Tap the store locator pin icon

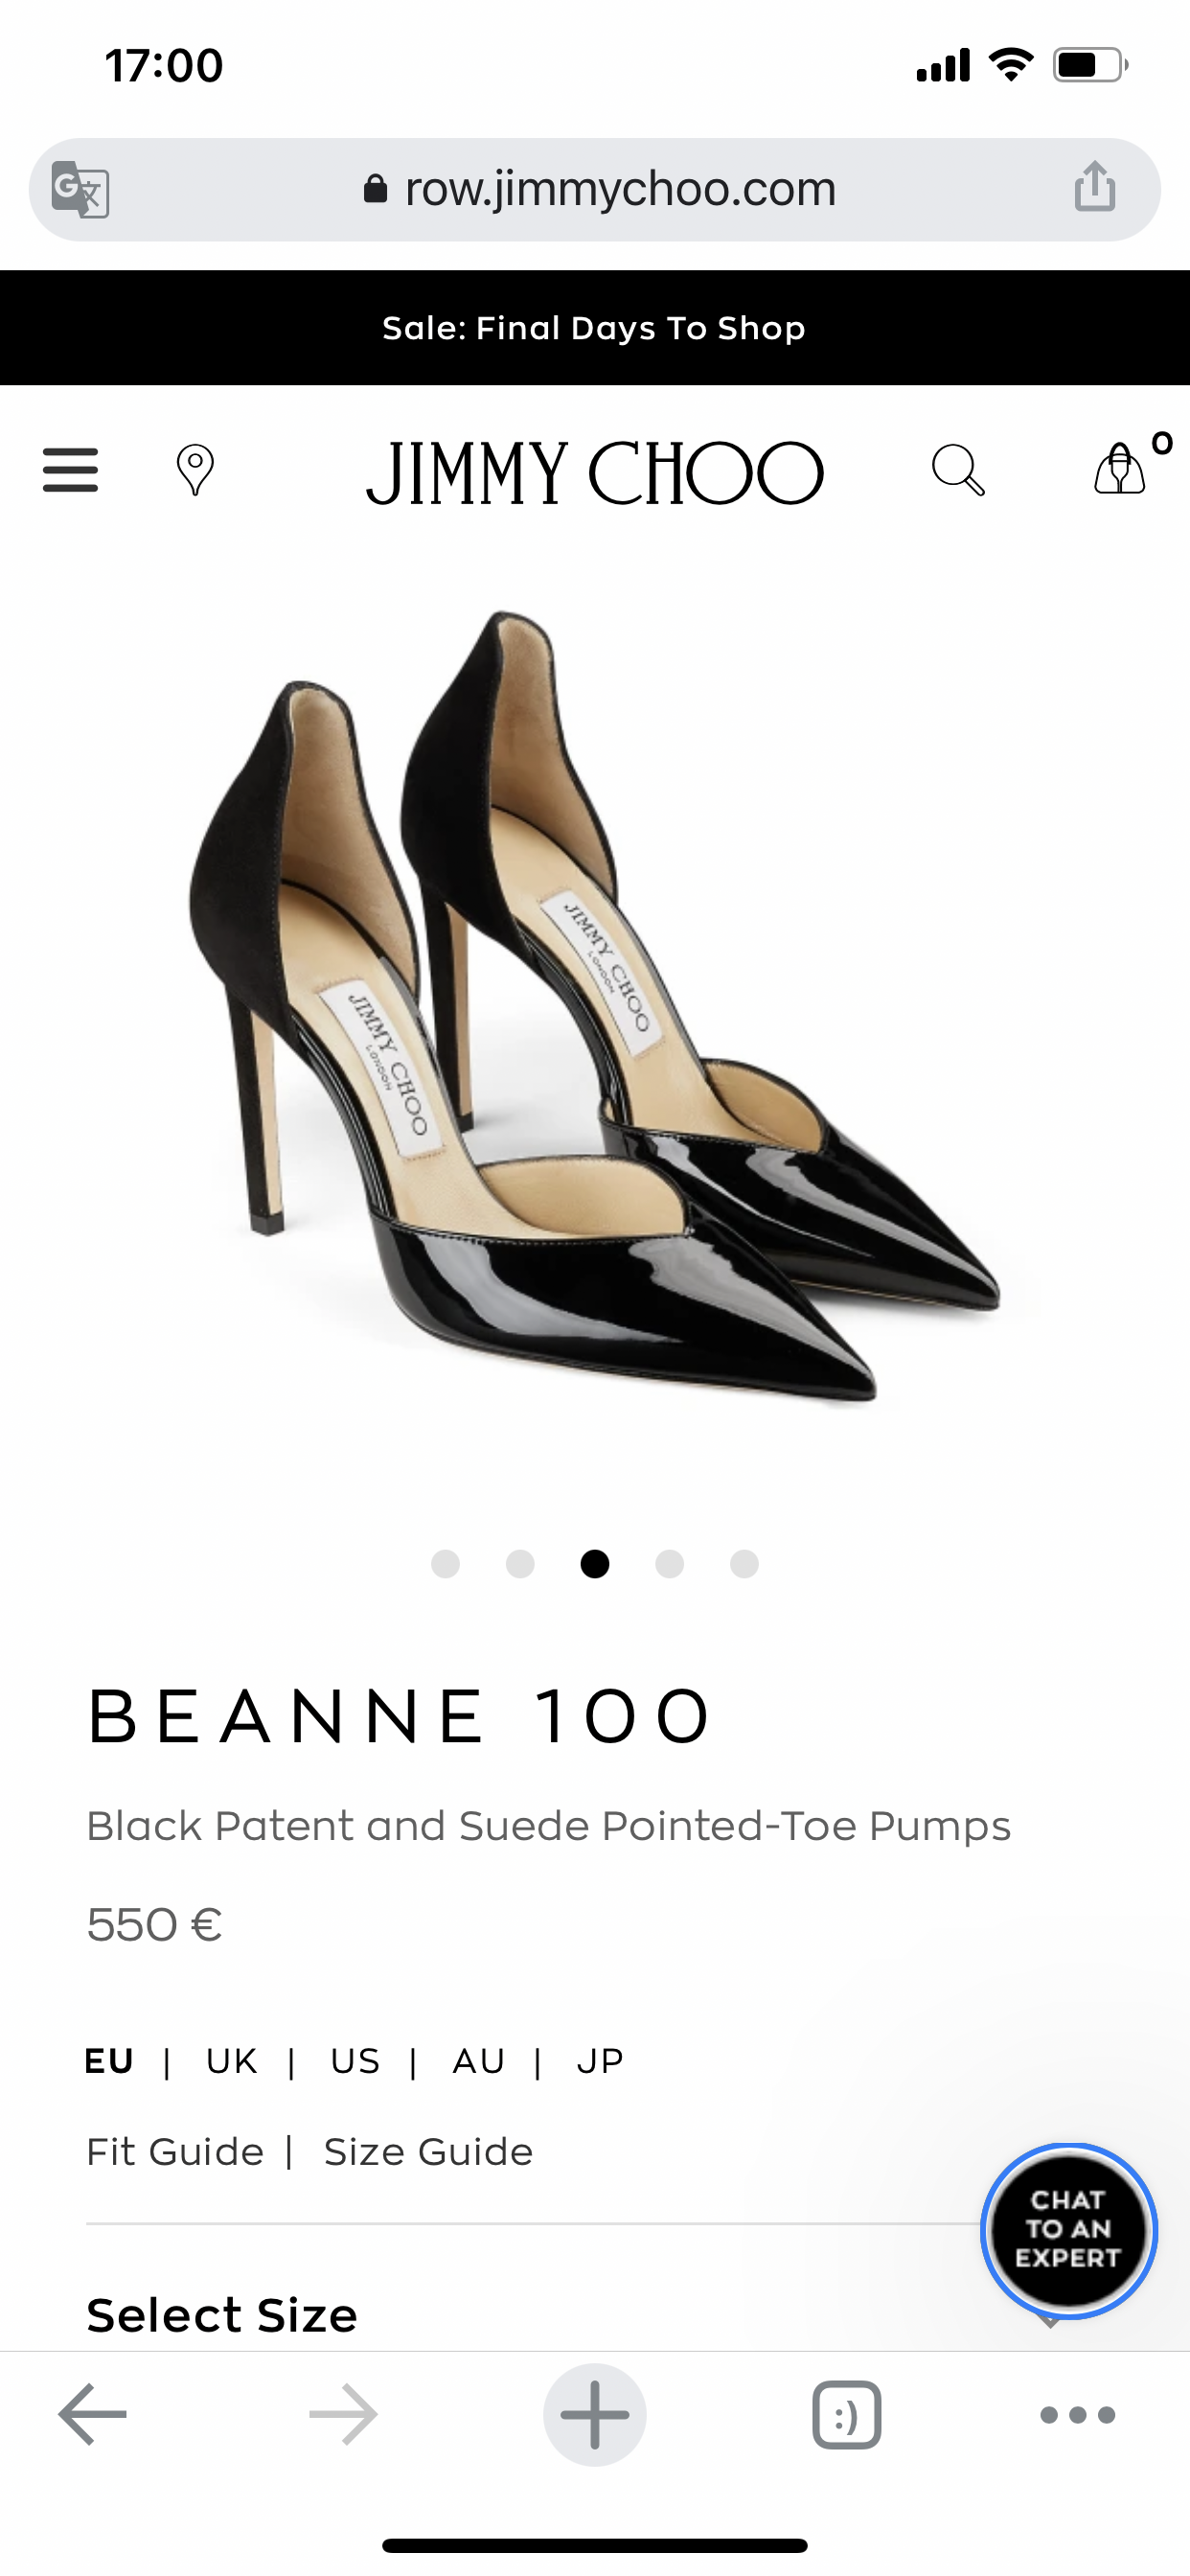coord(195,470)
